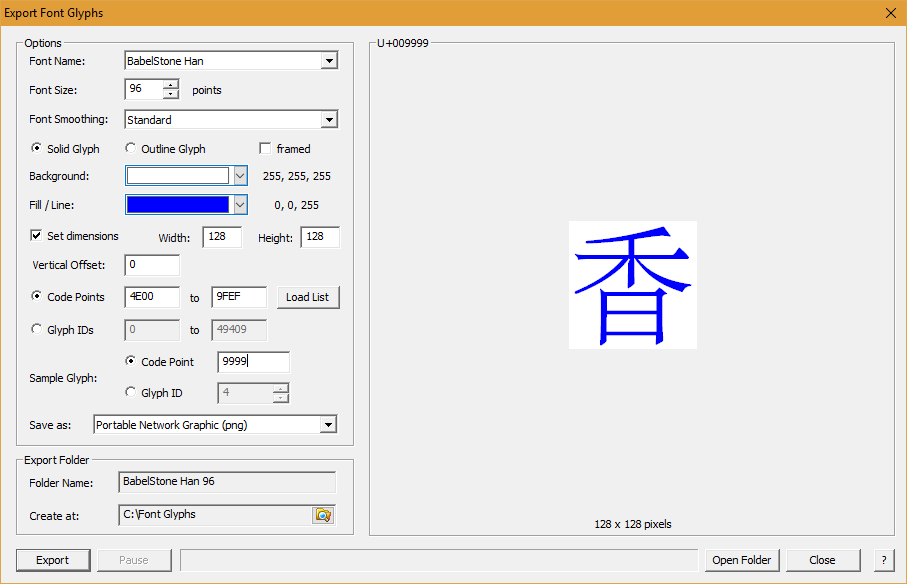The image size is (907, 584).
Task: Click the sample Code Point field 9999
Action: 253,362
